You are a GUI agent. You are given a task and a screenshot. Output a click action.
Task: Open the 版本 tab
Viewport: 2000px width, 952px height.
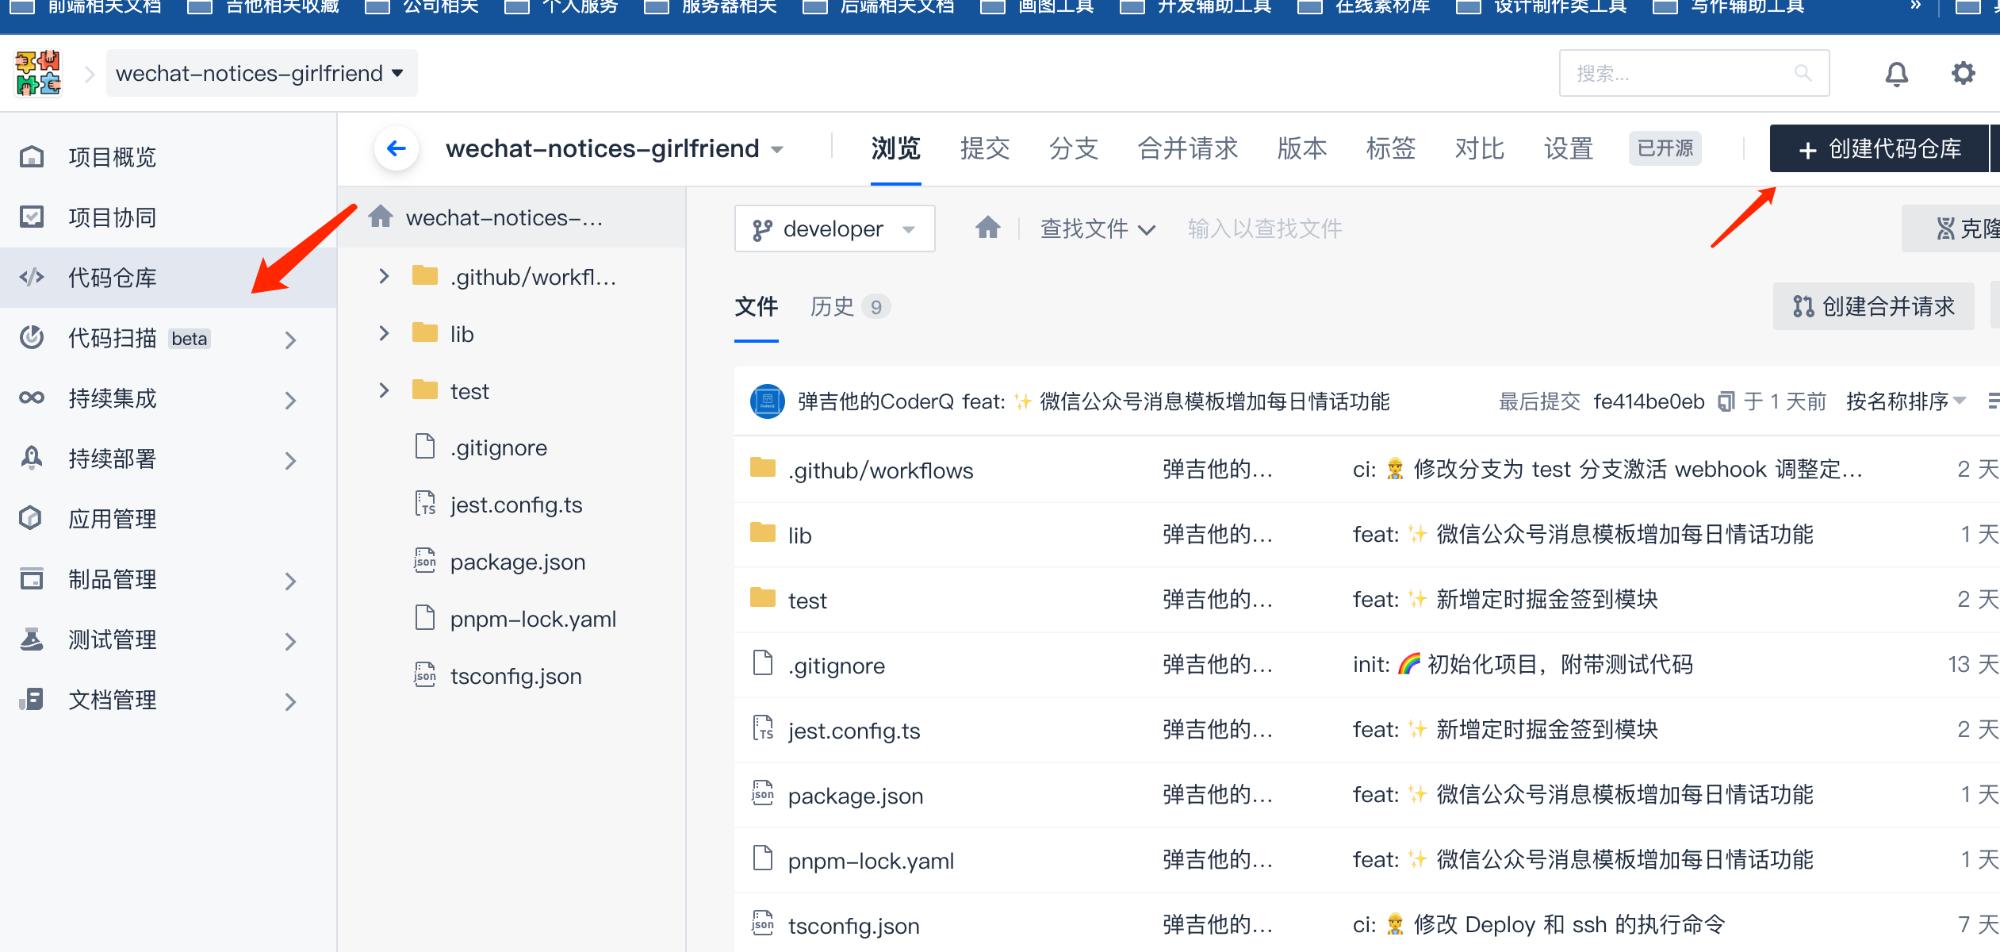1302,149
